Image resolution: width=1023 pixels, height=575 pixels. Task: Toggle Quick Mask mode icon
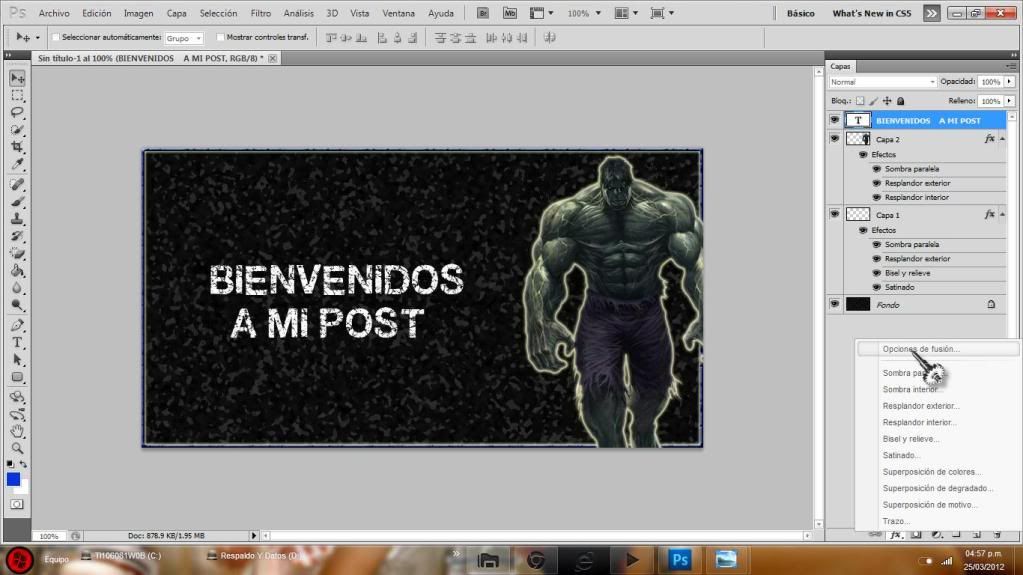[18, 504]
